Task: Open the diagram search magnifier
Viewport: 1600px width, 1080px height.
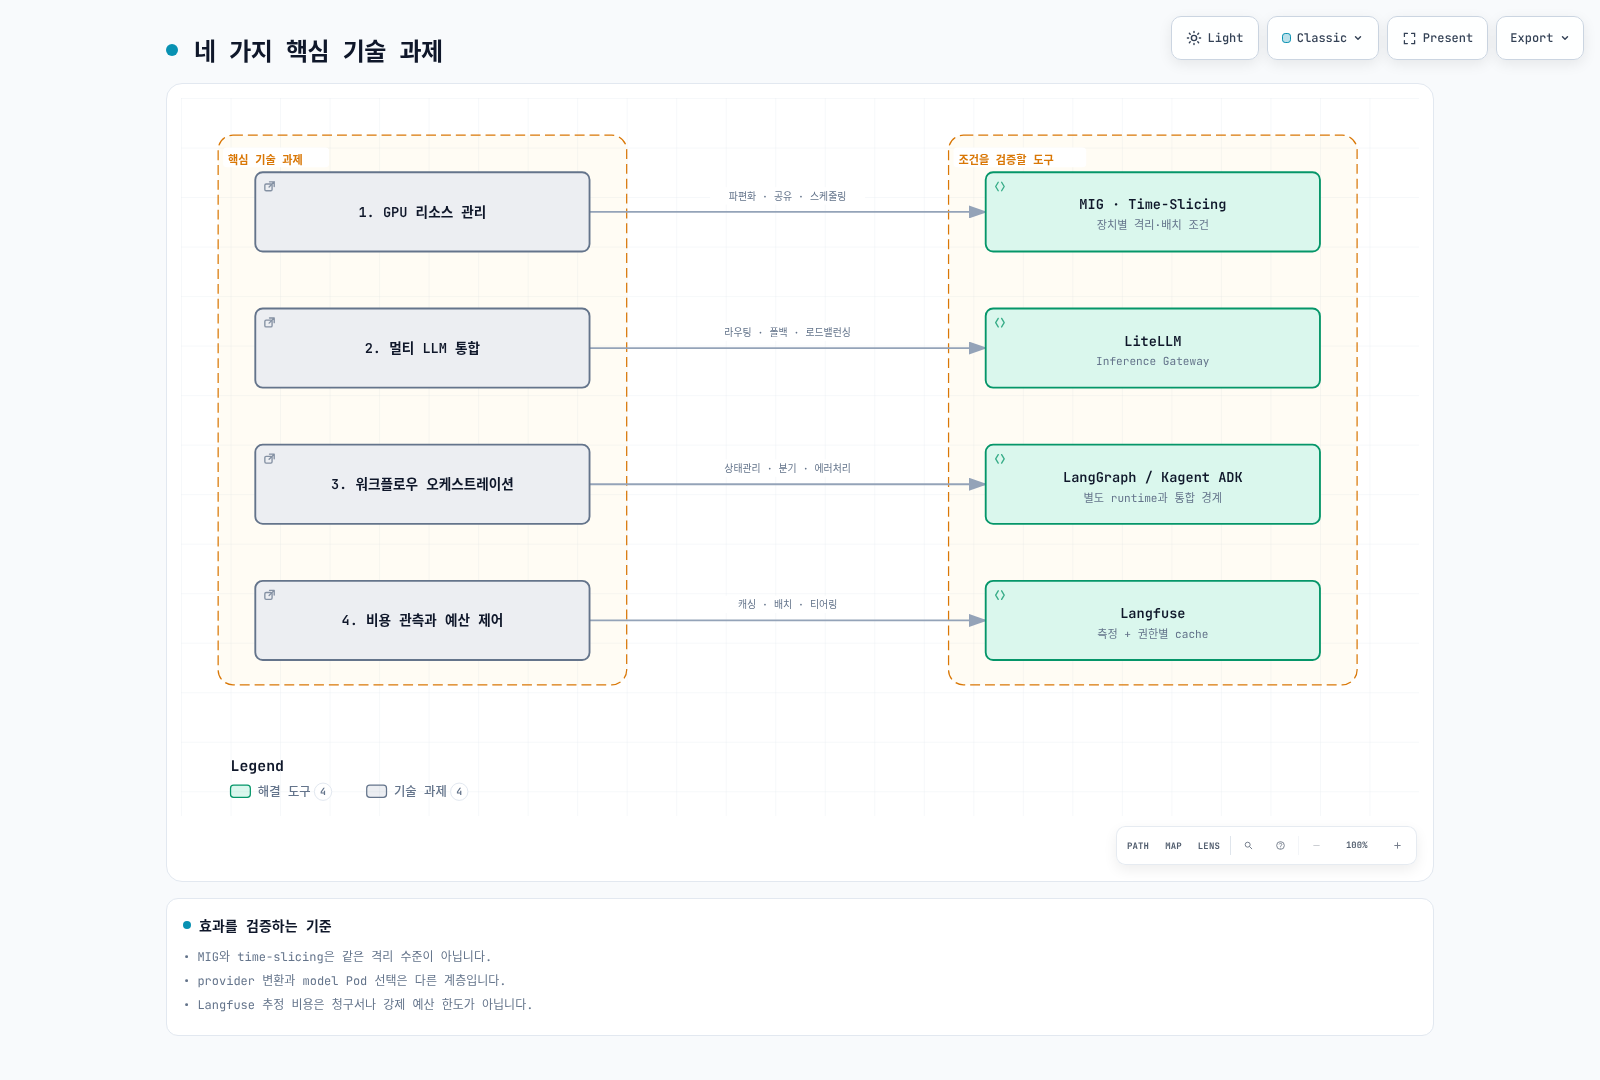Action: pos(1248,846)
